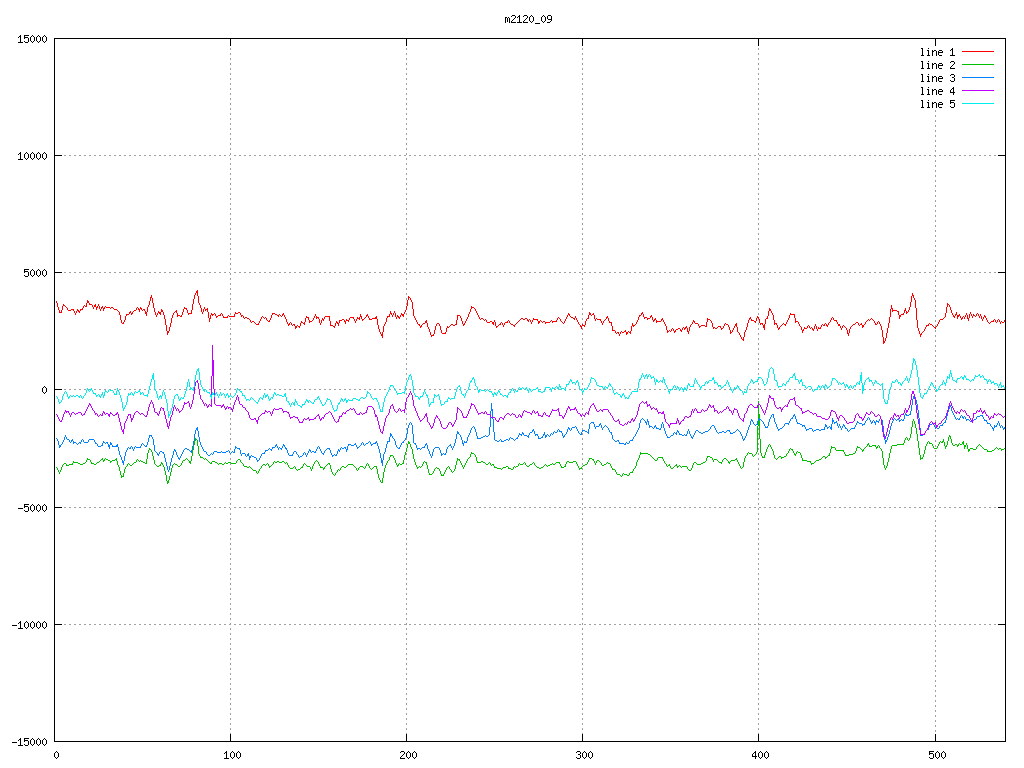Select the 'line 4' legend label
1024x768 pixels.
click(937, 91)
